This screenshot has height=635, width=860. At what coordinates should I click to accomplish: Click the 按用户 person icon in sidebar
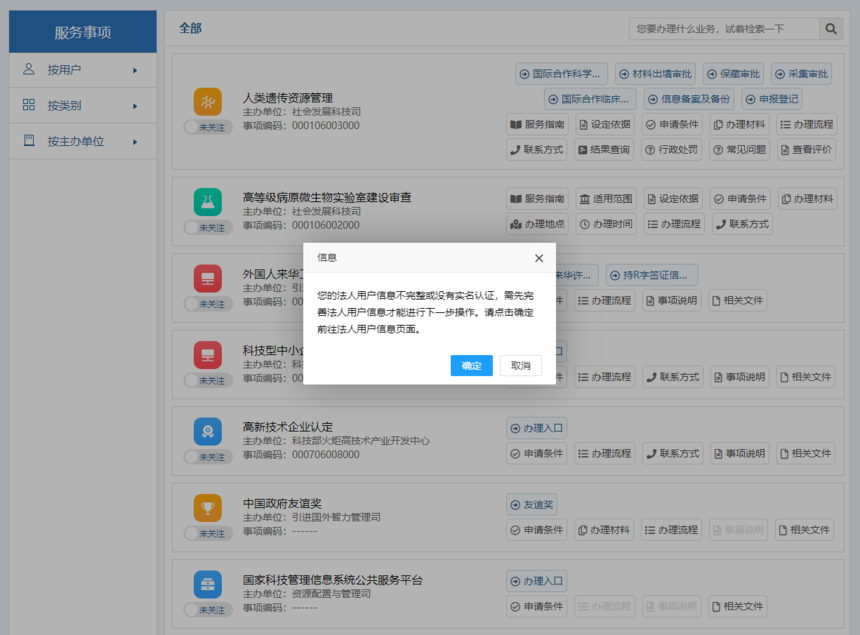[29, 69]
